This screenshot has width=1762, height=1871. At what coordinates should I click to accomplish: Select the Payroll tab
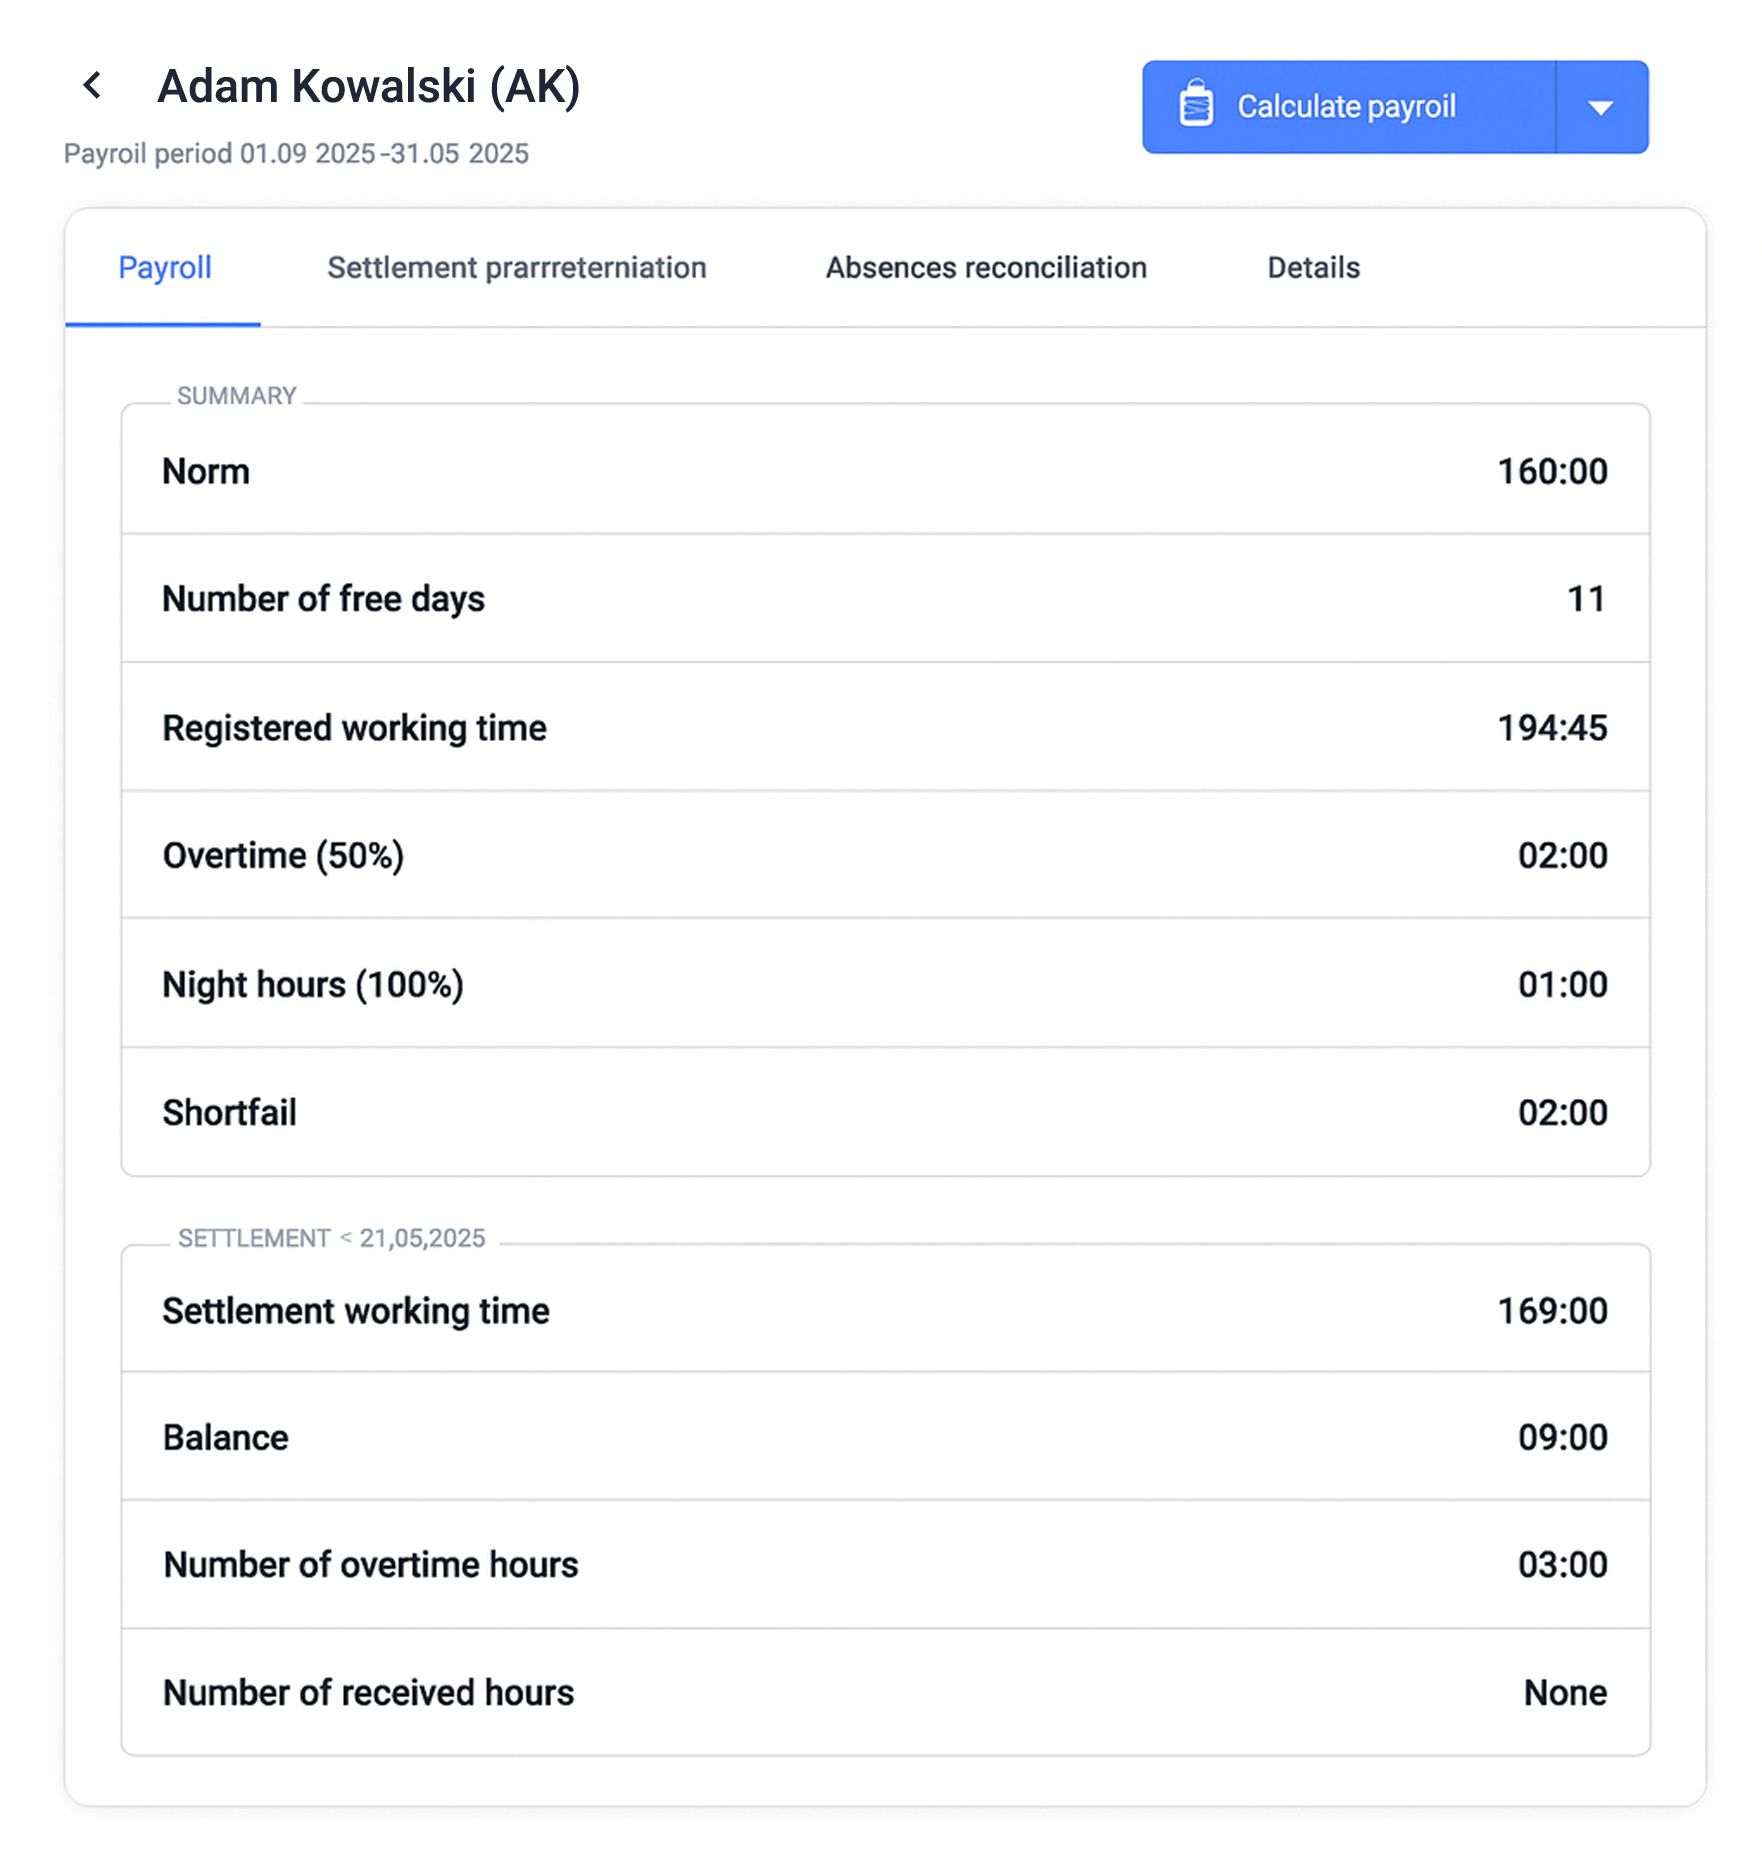(164, 268)
